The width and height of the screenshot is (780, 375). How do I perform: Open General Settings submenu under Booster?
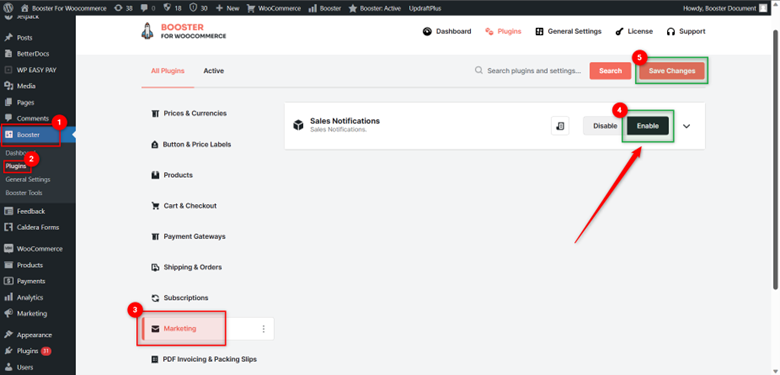(28, 180)
